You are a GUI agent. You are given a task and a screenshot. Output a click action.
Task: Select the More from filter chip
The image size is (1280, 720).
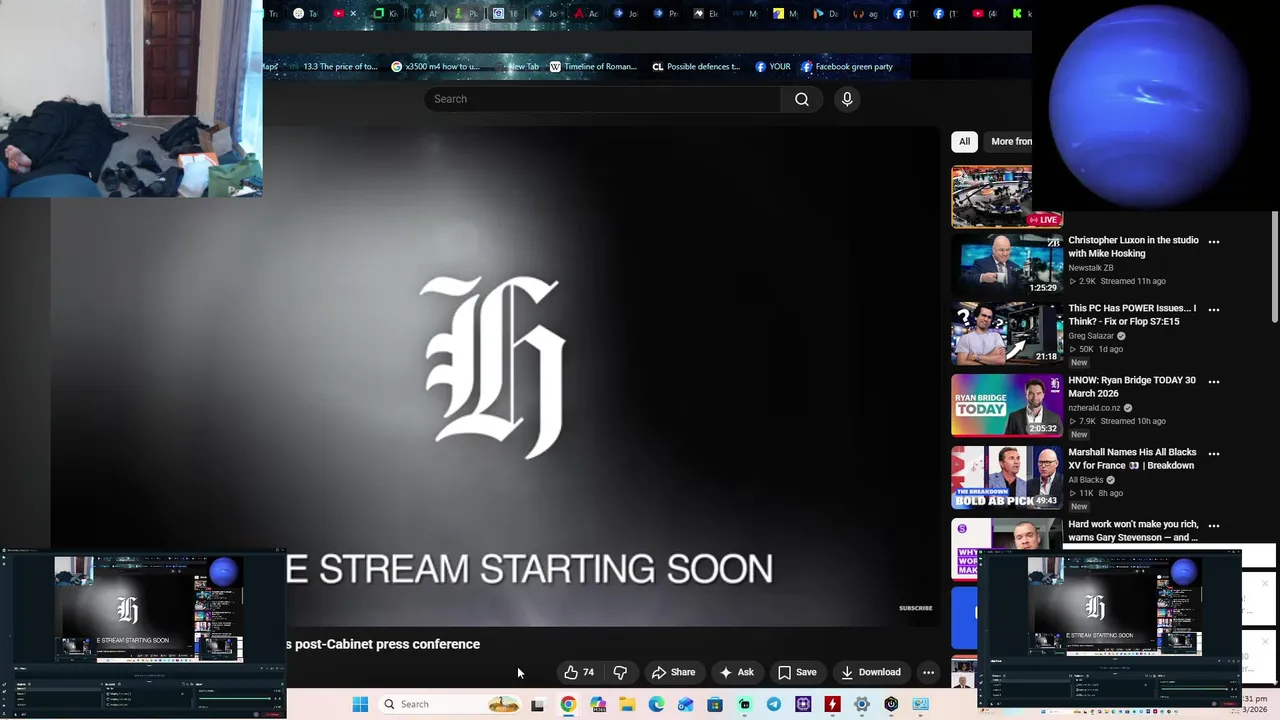(x=1008, y=141)
